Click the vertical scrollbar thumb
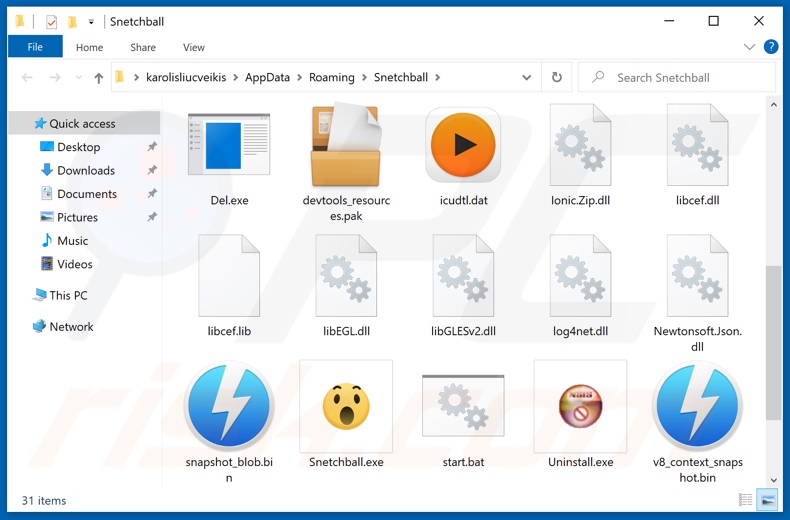 (x=773, y=343)
